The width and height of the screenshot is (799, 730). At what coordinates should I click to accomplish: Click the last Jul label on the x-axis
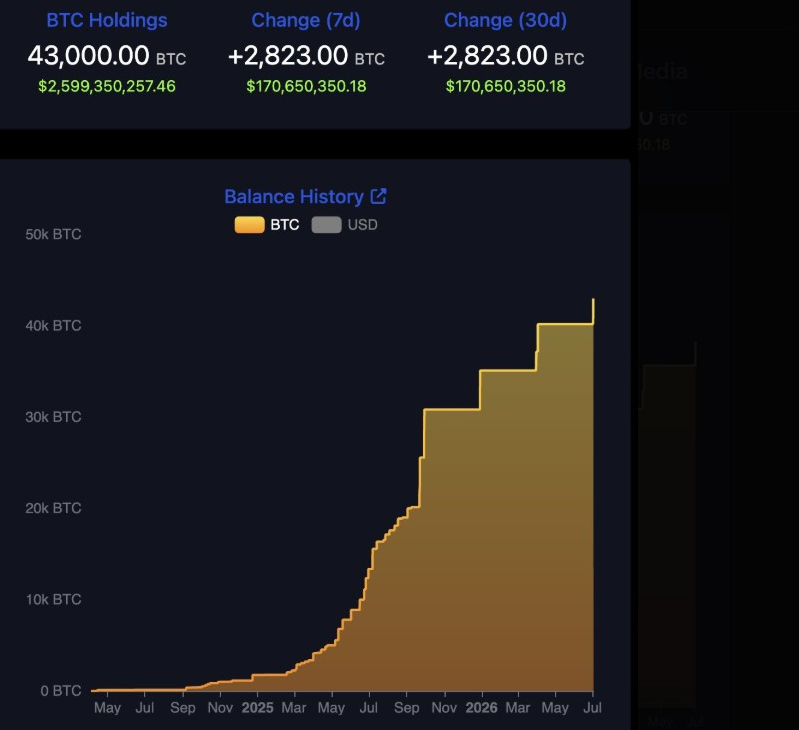[593, 708]
